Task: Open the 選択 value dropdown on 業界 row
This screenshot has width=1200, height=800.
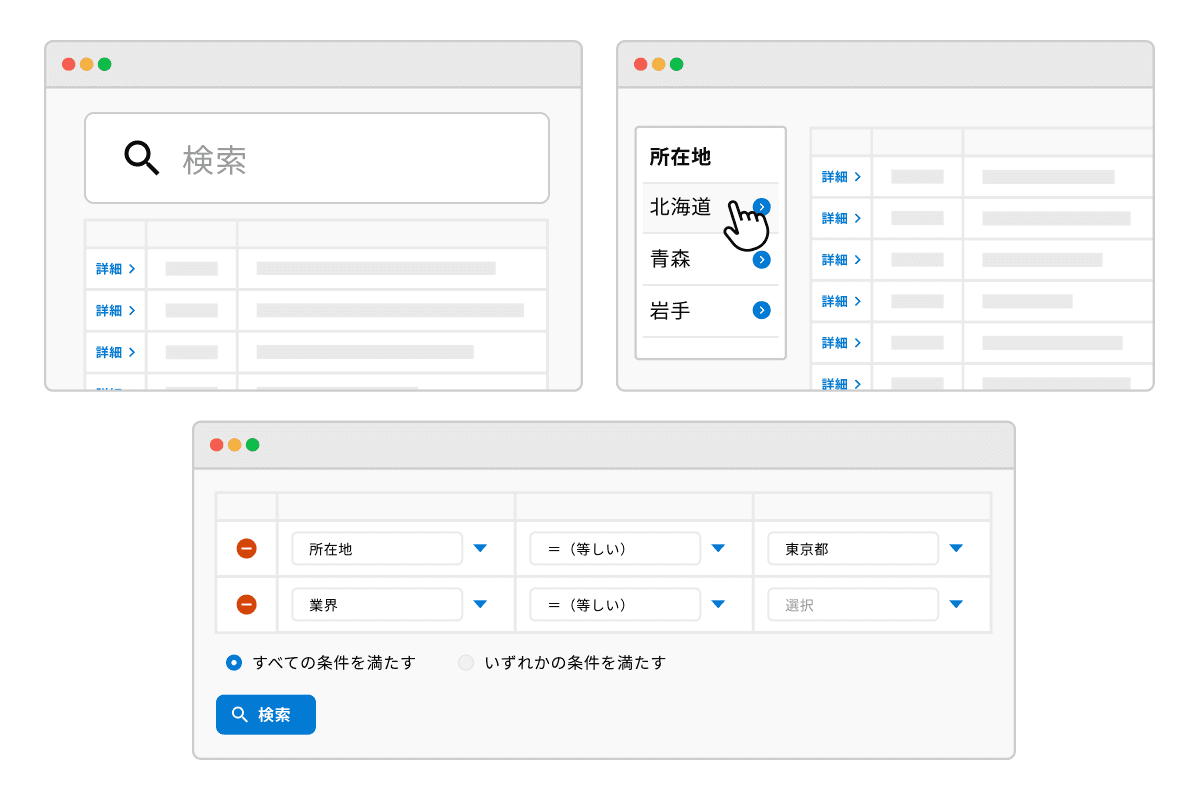Action: tap(956, 604)
